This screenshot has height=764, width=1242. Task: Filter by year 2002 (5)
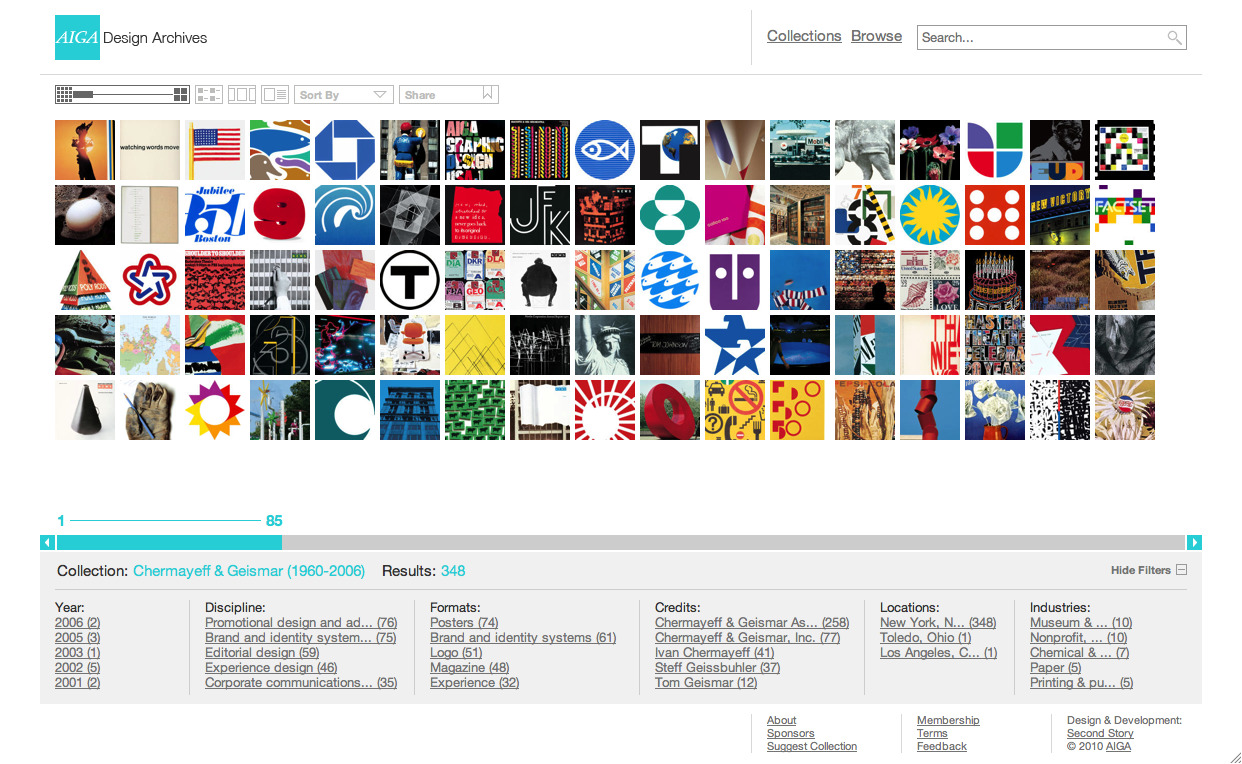[x=77, y=668]
